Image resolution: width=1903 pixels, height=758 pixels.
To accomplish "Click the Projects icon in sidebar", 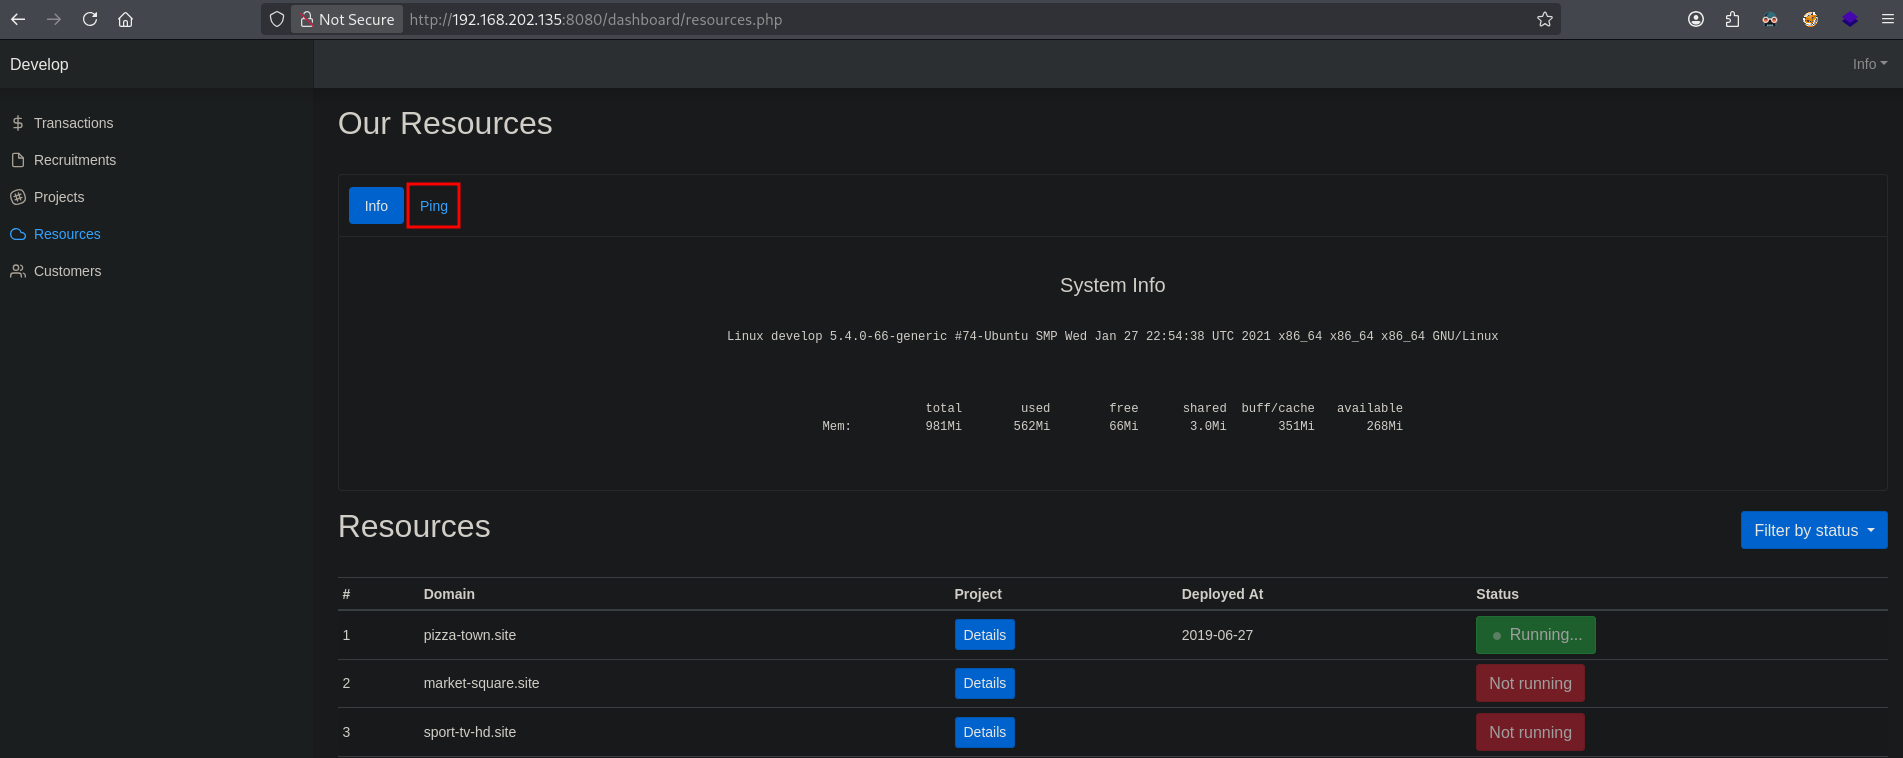I will [18, 197].
